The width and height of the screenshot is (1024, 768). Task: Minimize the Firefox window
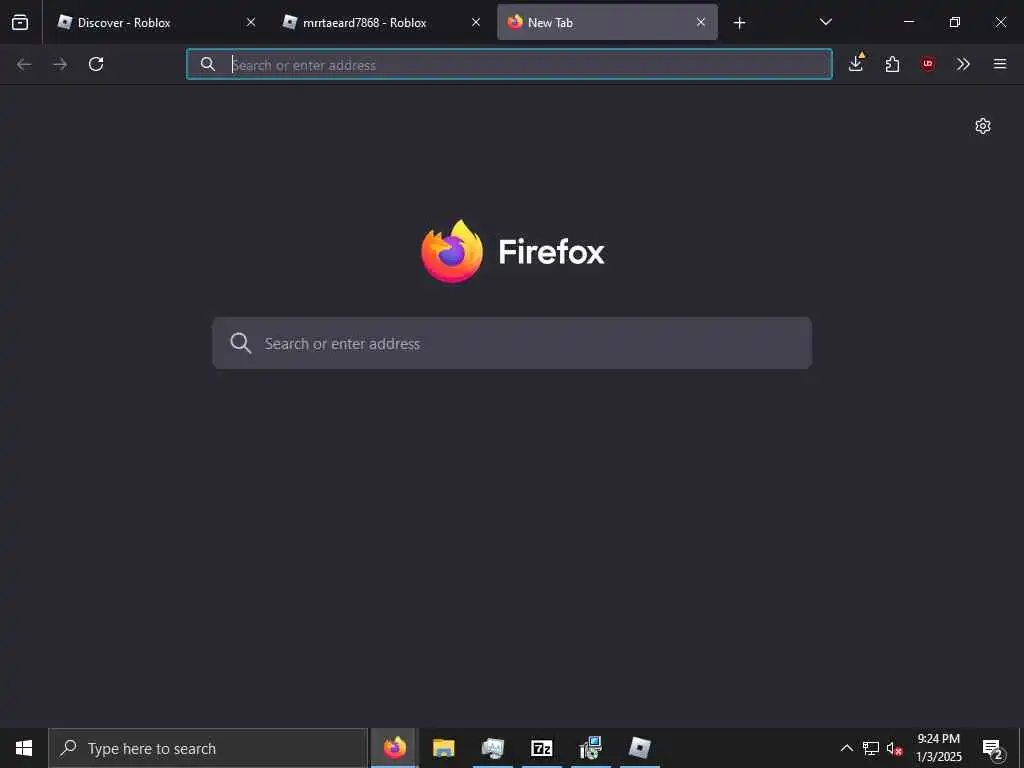[x=908, y=22]
